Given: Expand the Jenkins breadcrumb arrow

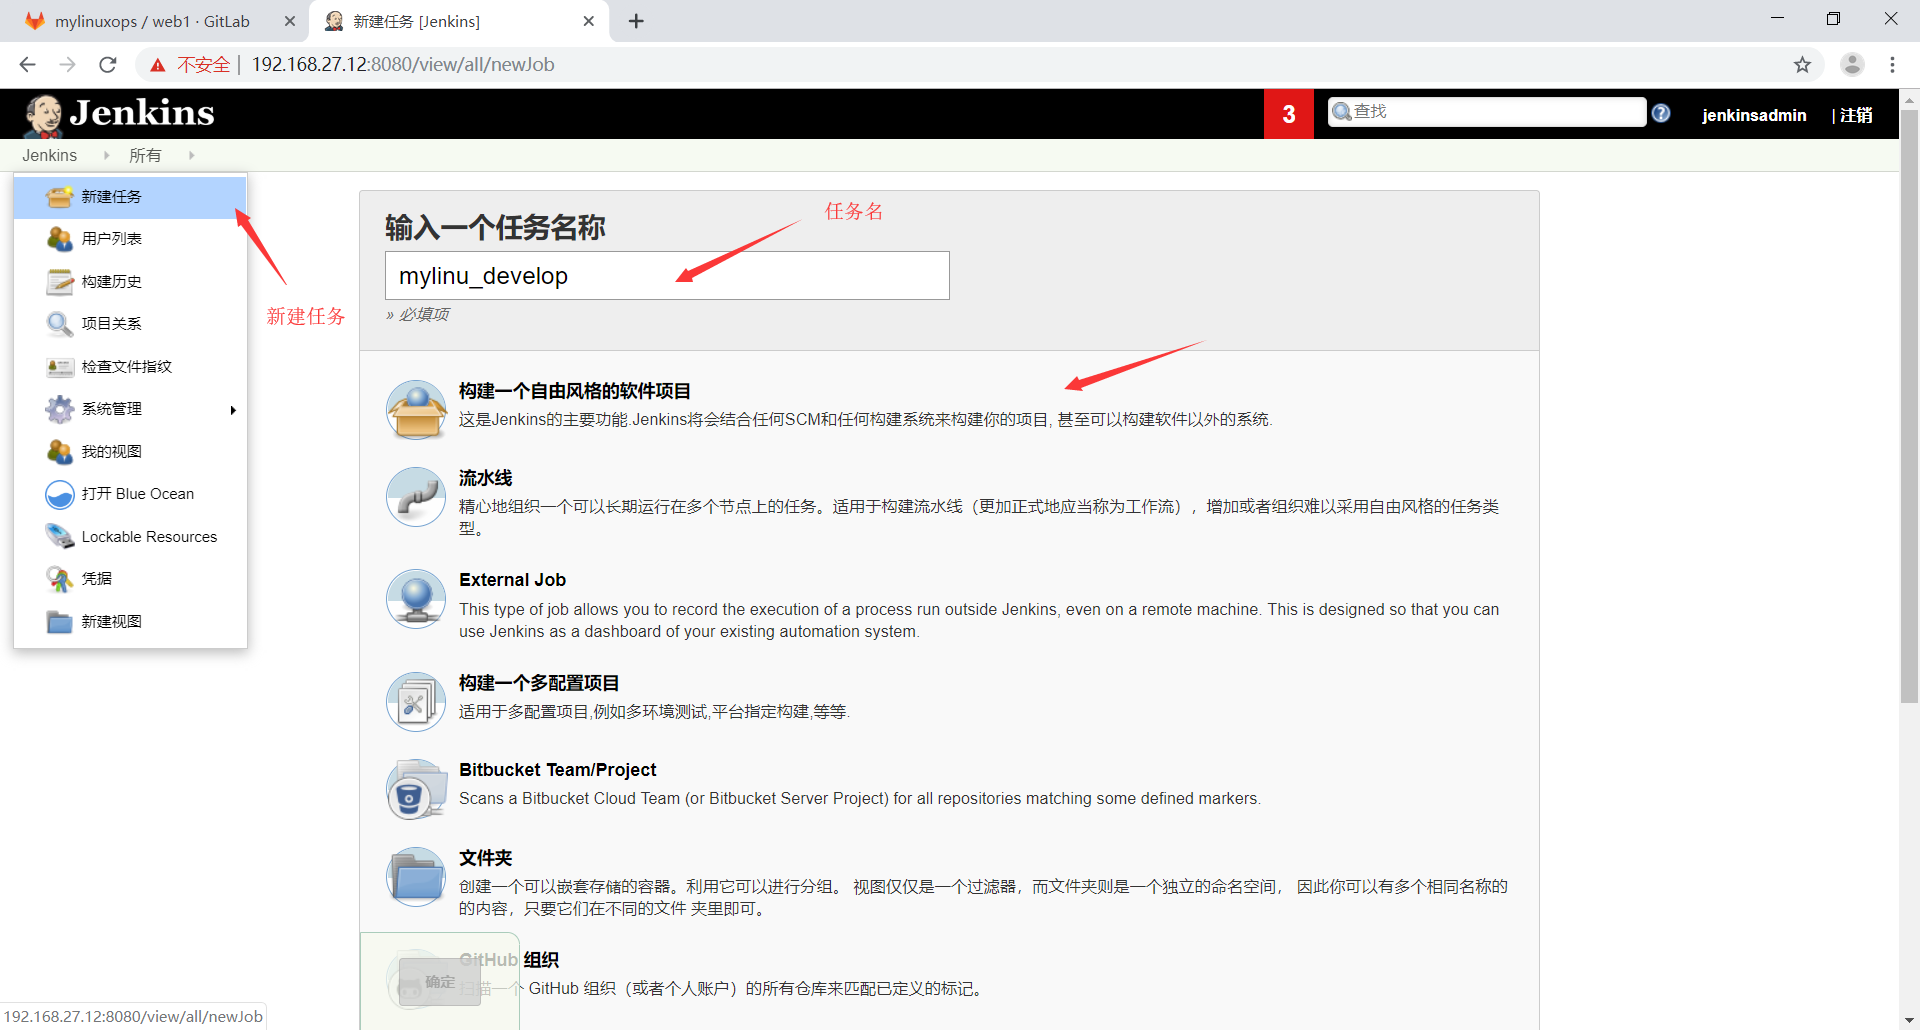Looking at the screenshot, I should point(106,155).
